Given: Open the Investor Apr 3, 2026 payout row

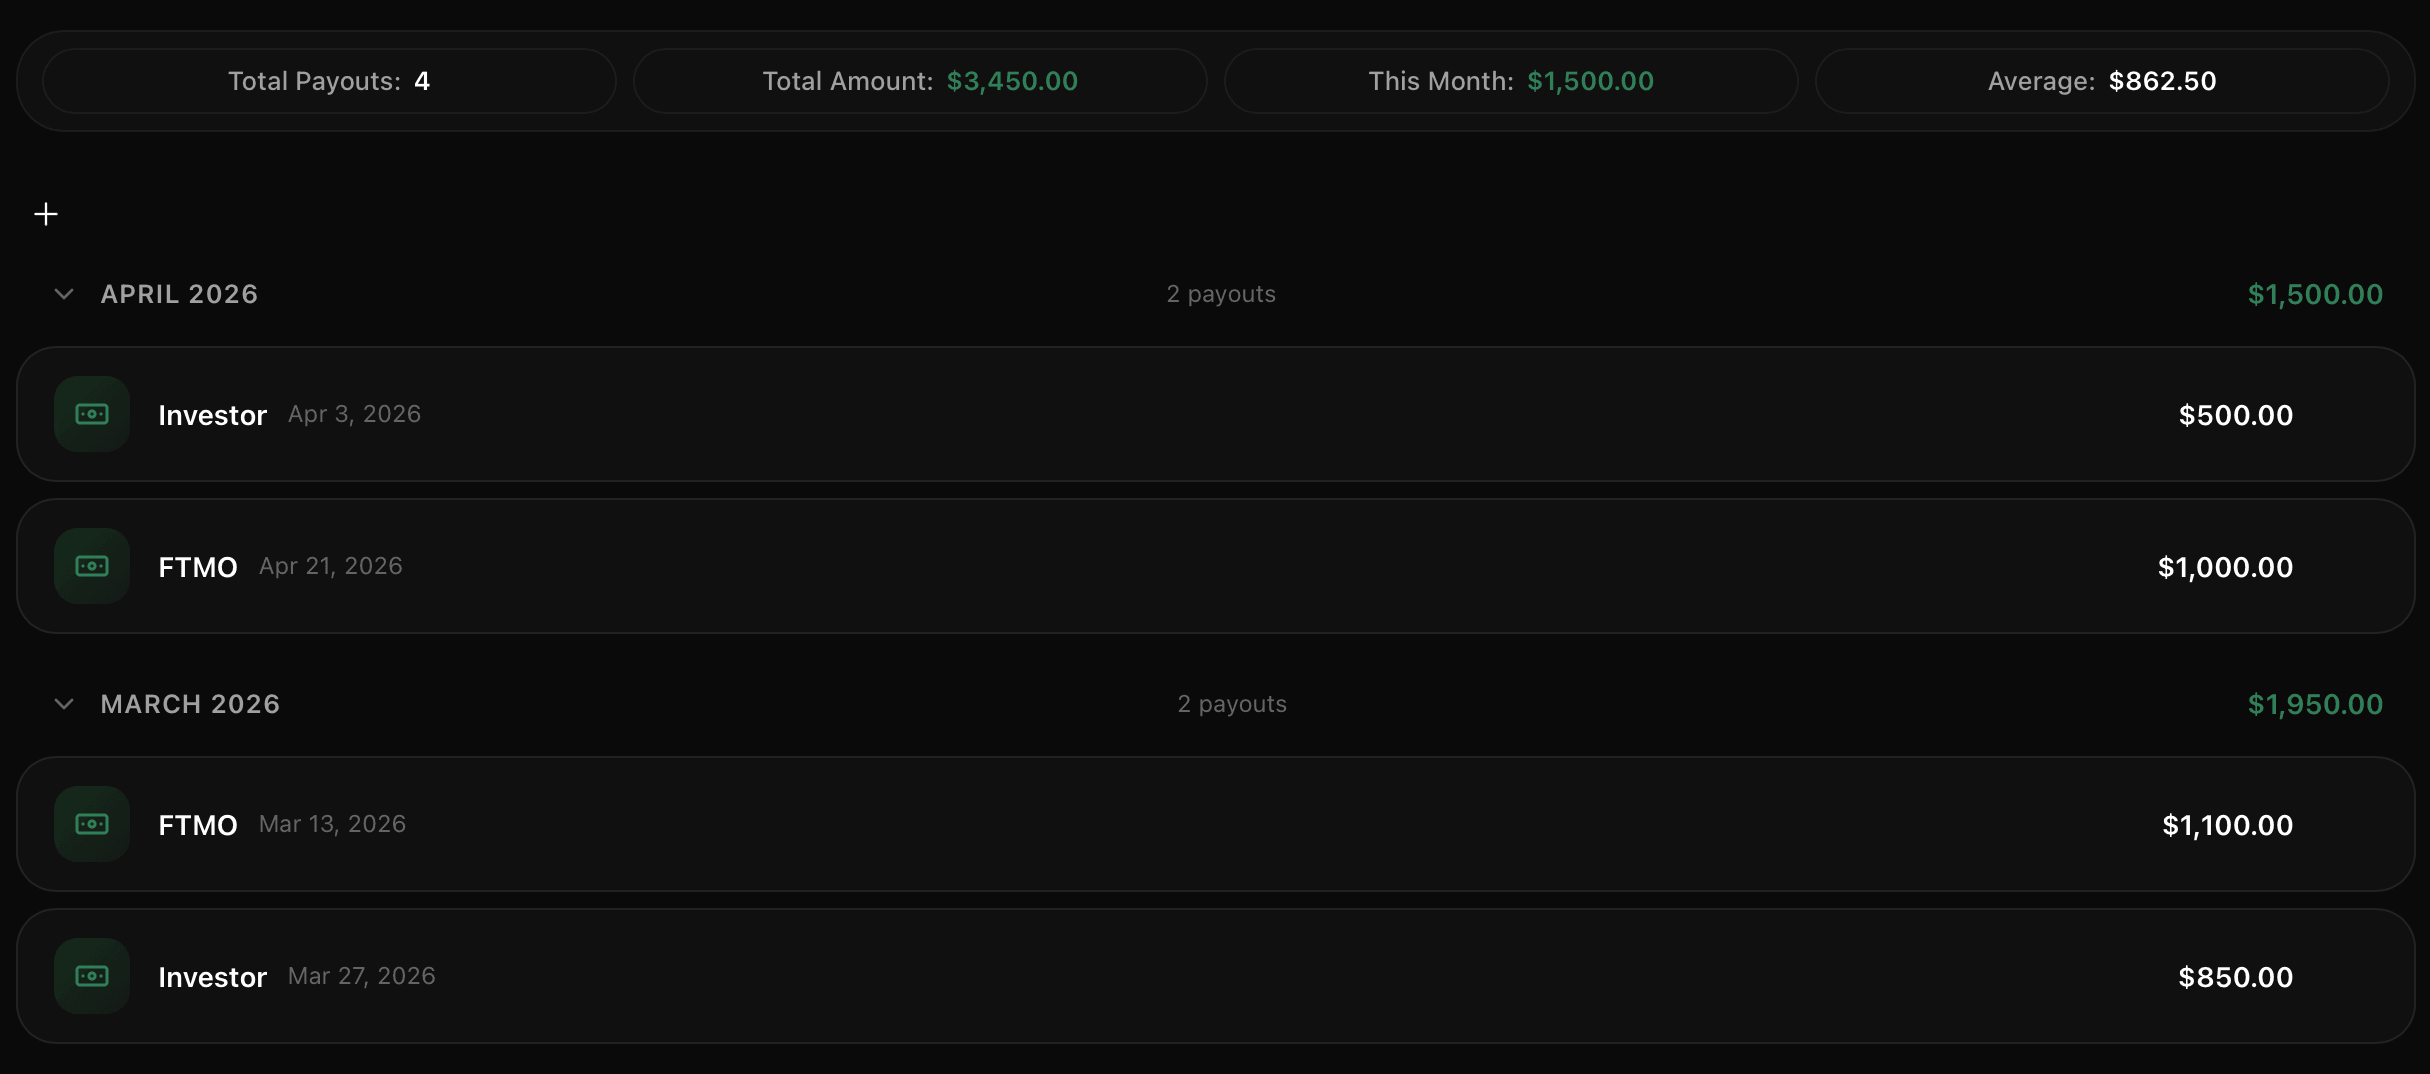Looking at the screenshot, I should tap(1215, 414).
